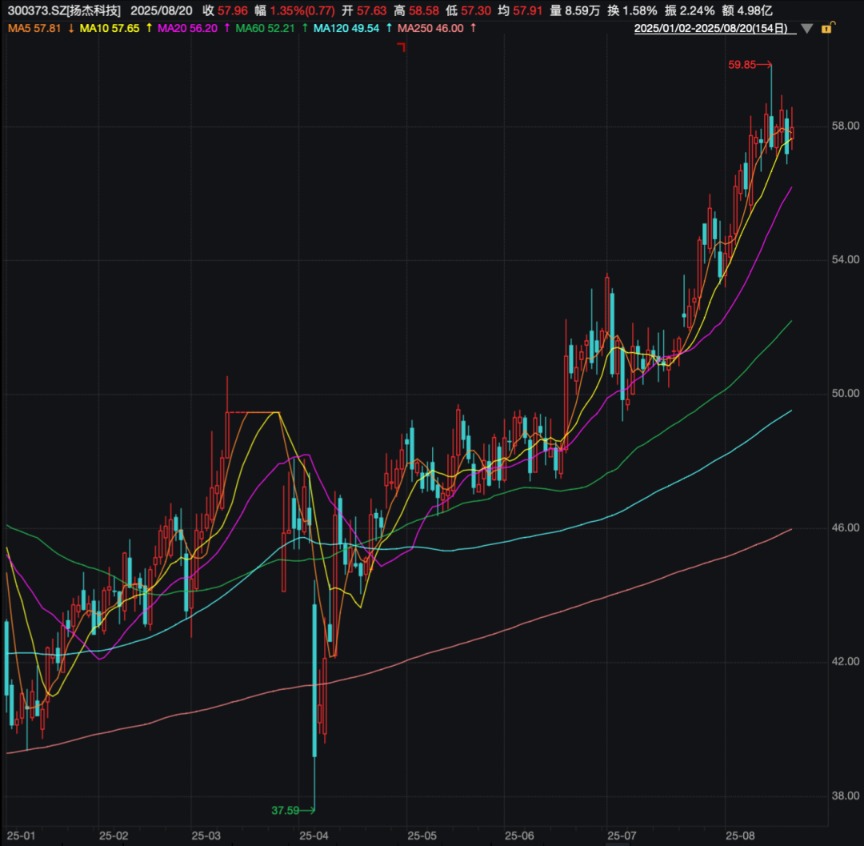Click the 25-08 label on time axis
Image resolution: width=864 pixels, height=846 pixels.
[739, 834]
